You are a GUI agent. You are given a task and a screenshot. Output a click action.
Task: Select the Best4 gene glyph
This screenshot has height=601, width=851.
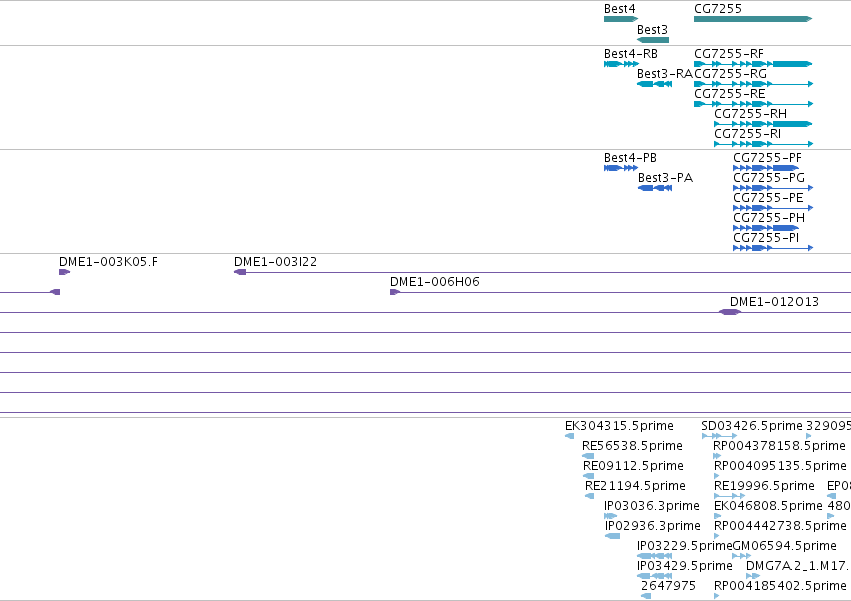[621, 19]
